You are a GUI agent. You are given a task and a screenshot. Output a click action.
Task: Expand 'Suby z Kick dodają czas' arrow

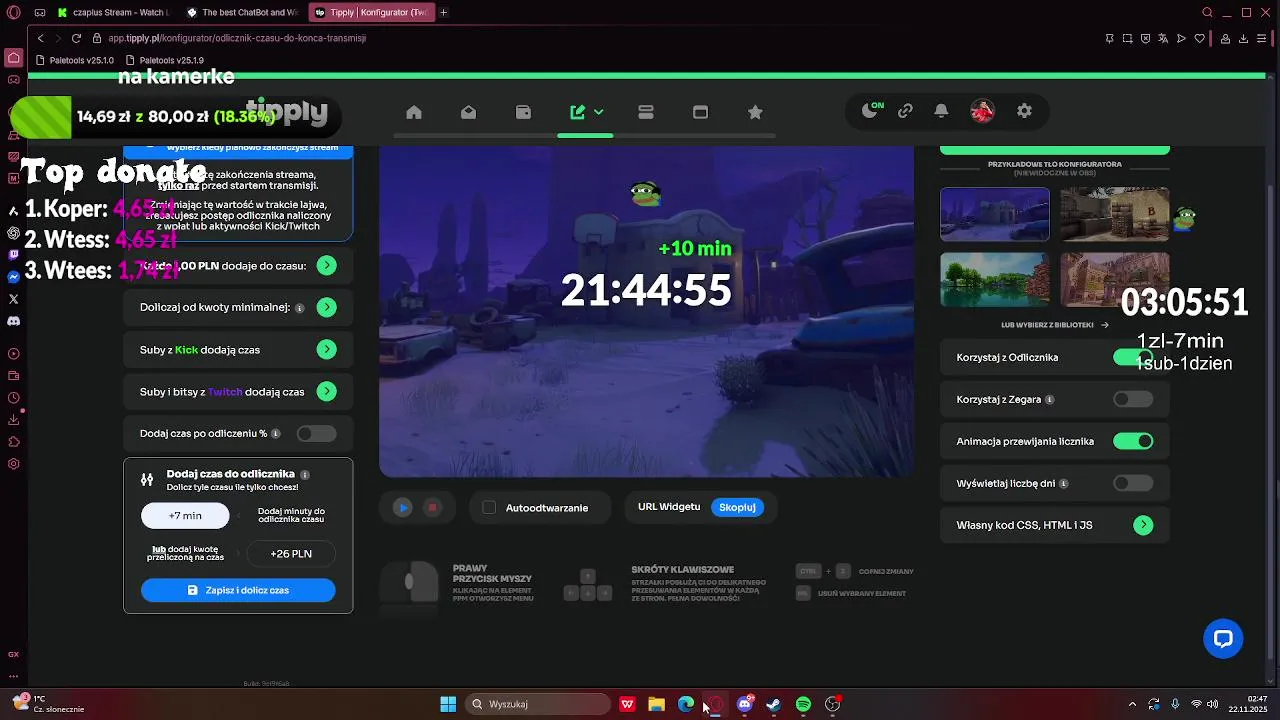pos(326,349)
